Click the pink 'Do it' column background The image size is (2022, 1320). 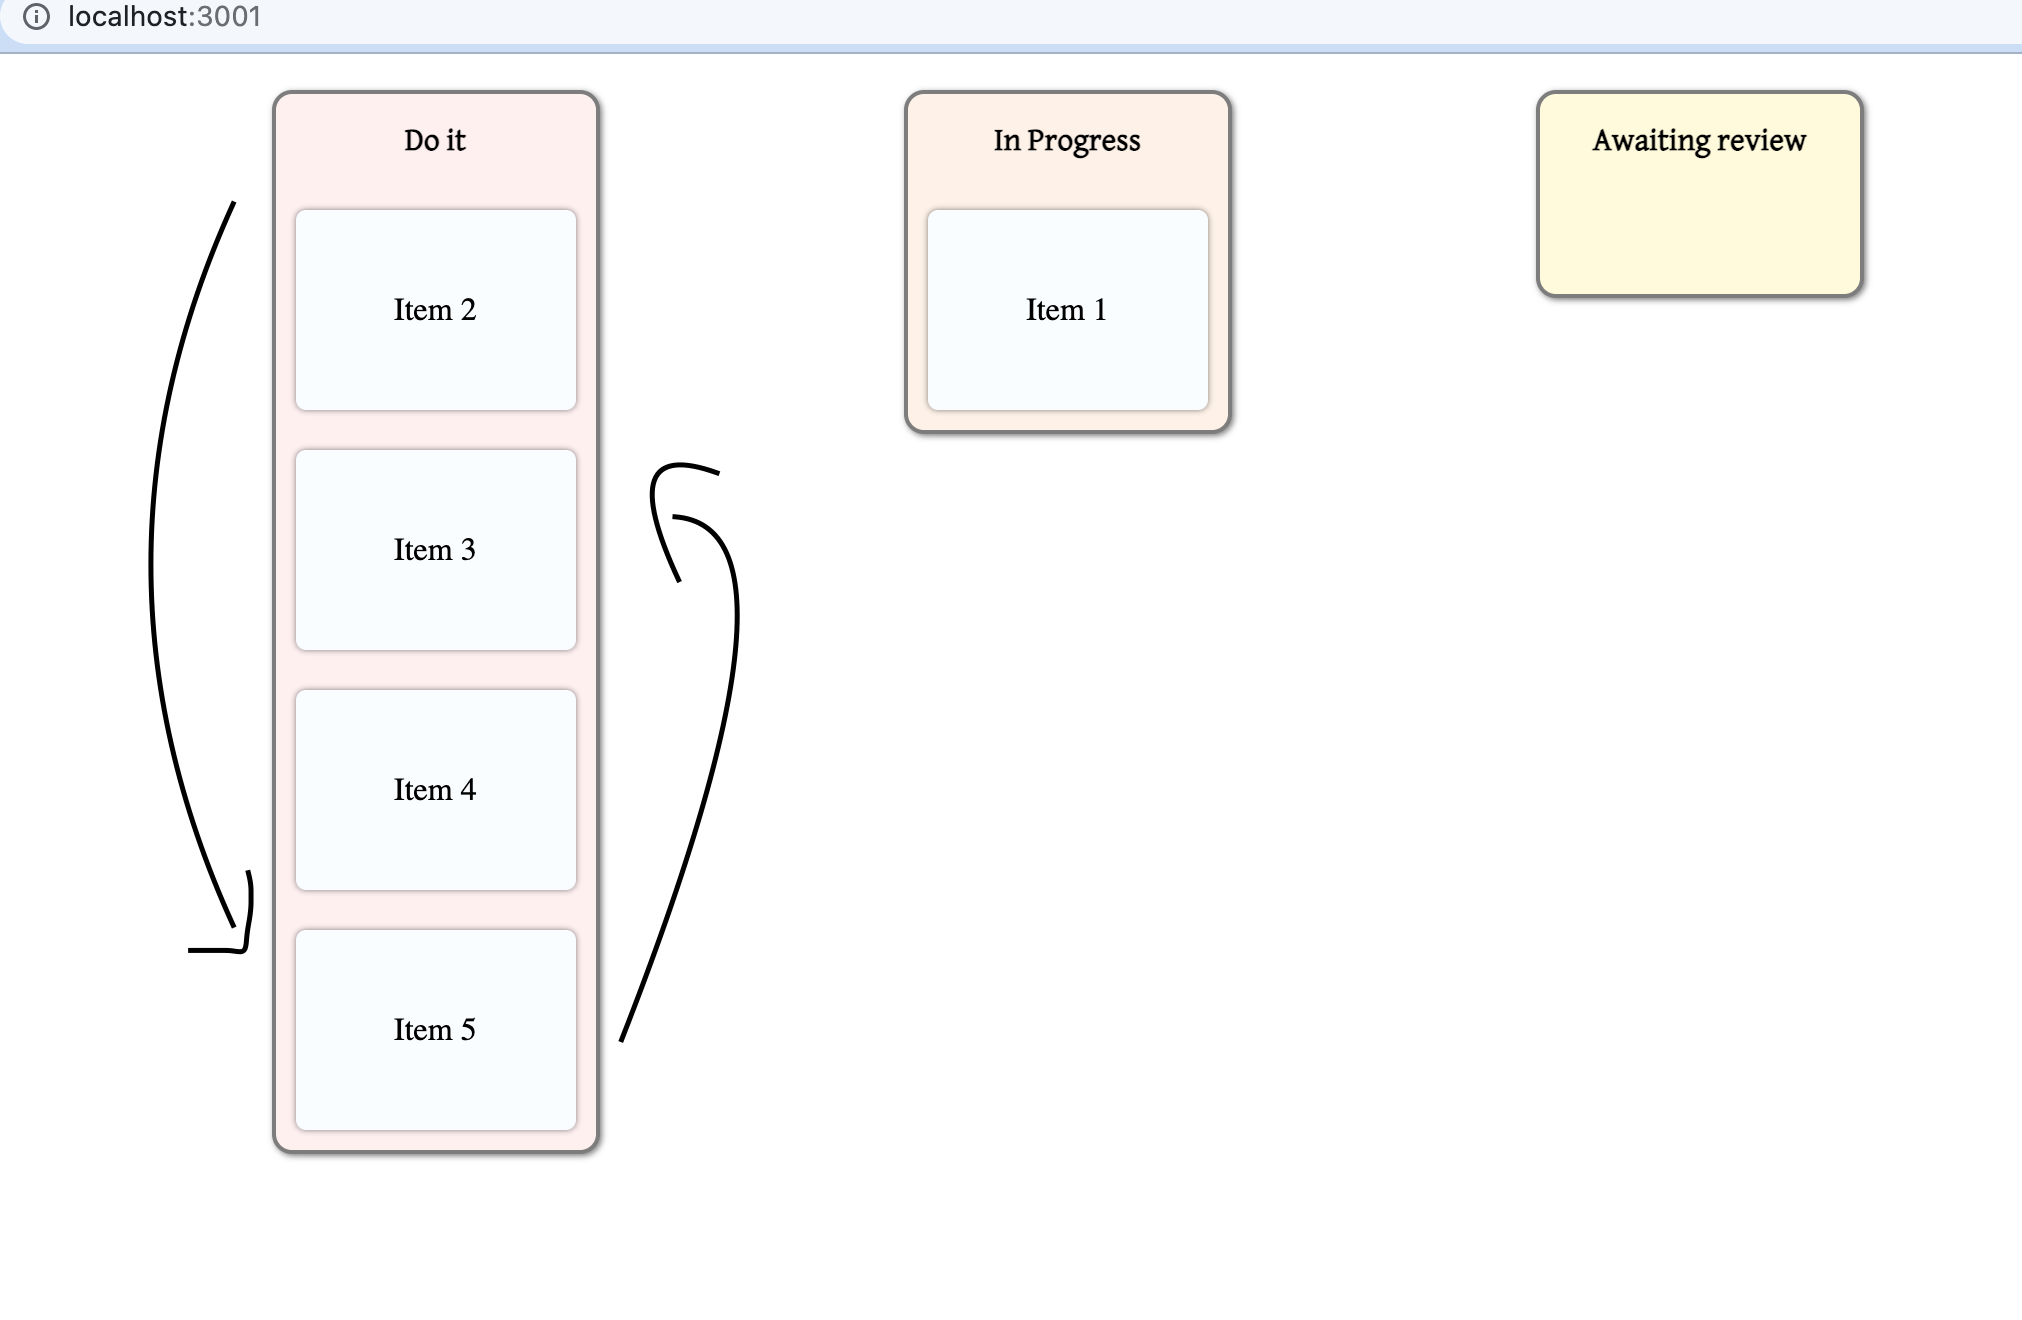tap(435, 180)
